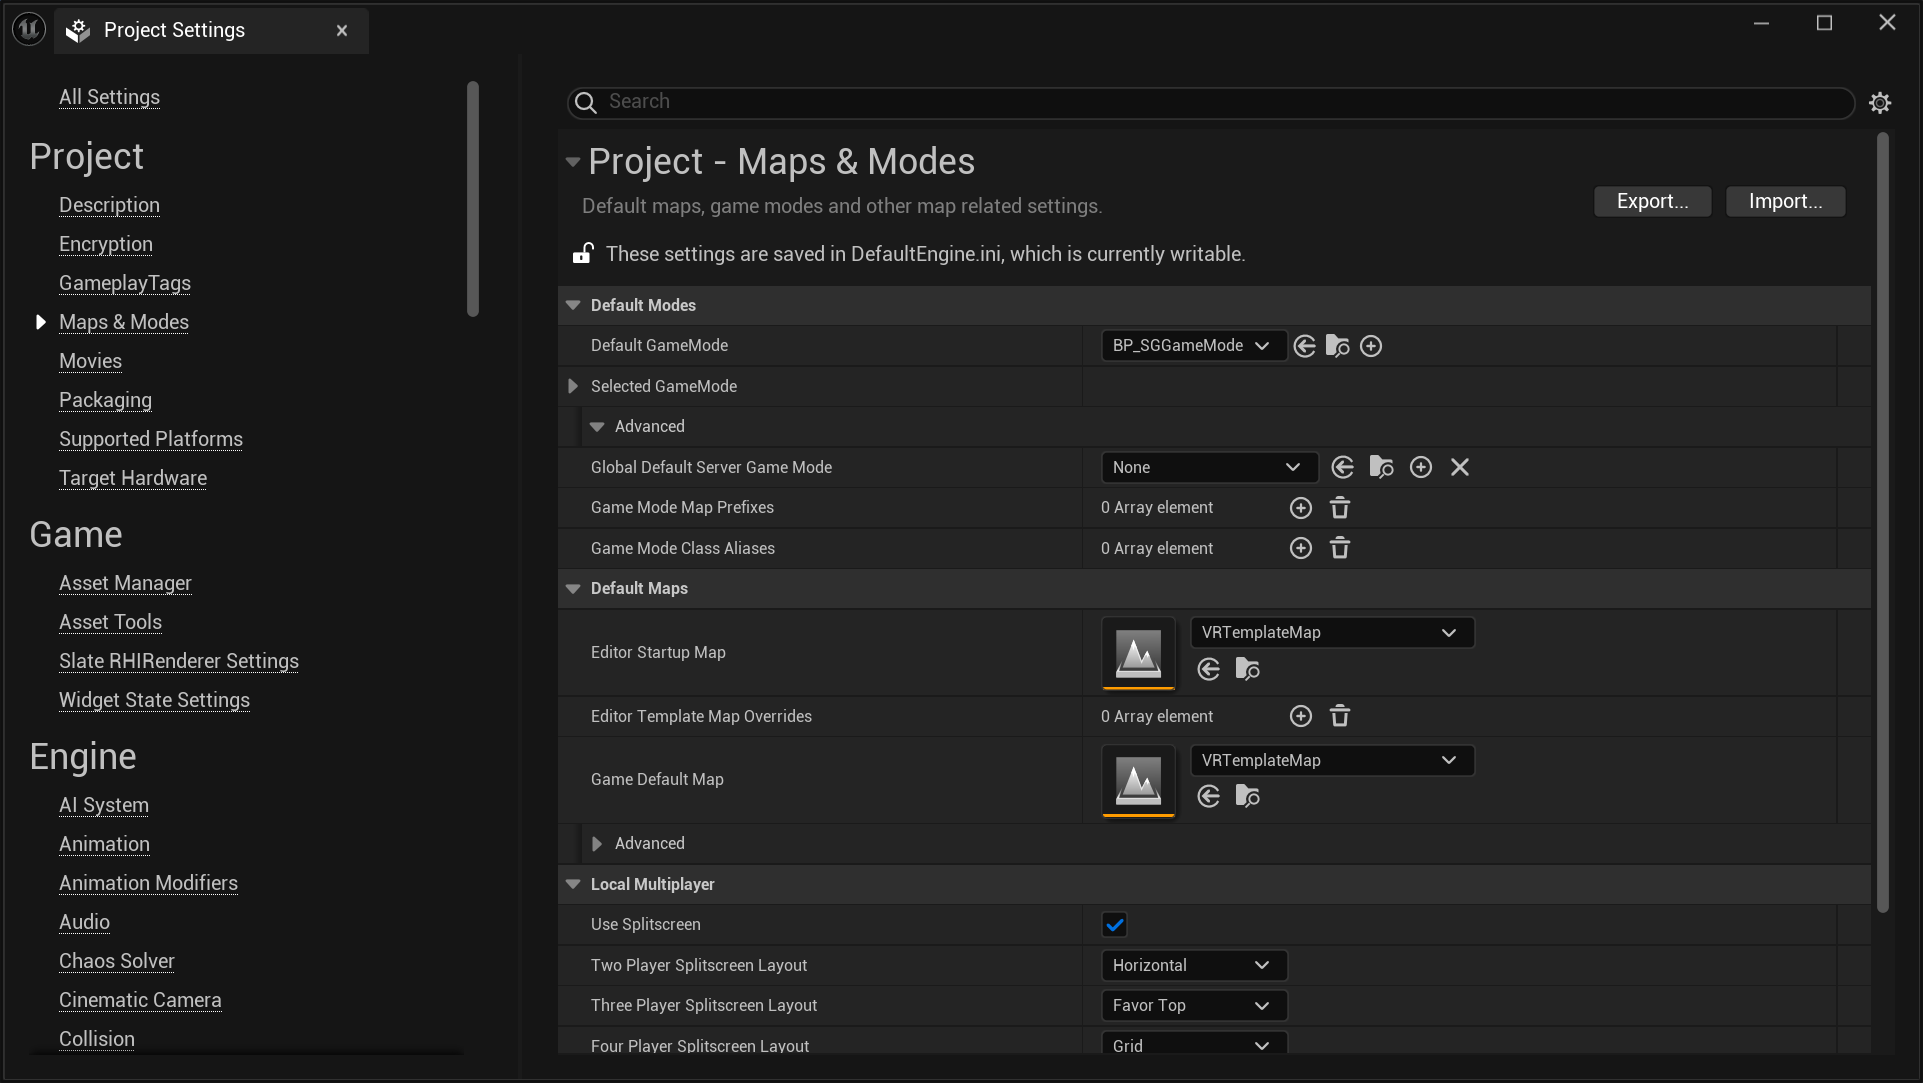Click the Import... button
Image resolution: width=1923 pixels, height=1083 pixels.
click(x=1785, y=201)
